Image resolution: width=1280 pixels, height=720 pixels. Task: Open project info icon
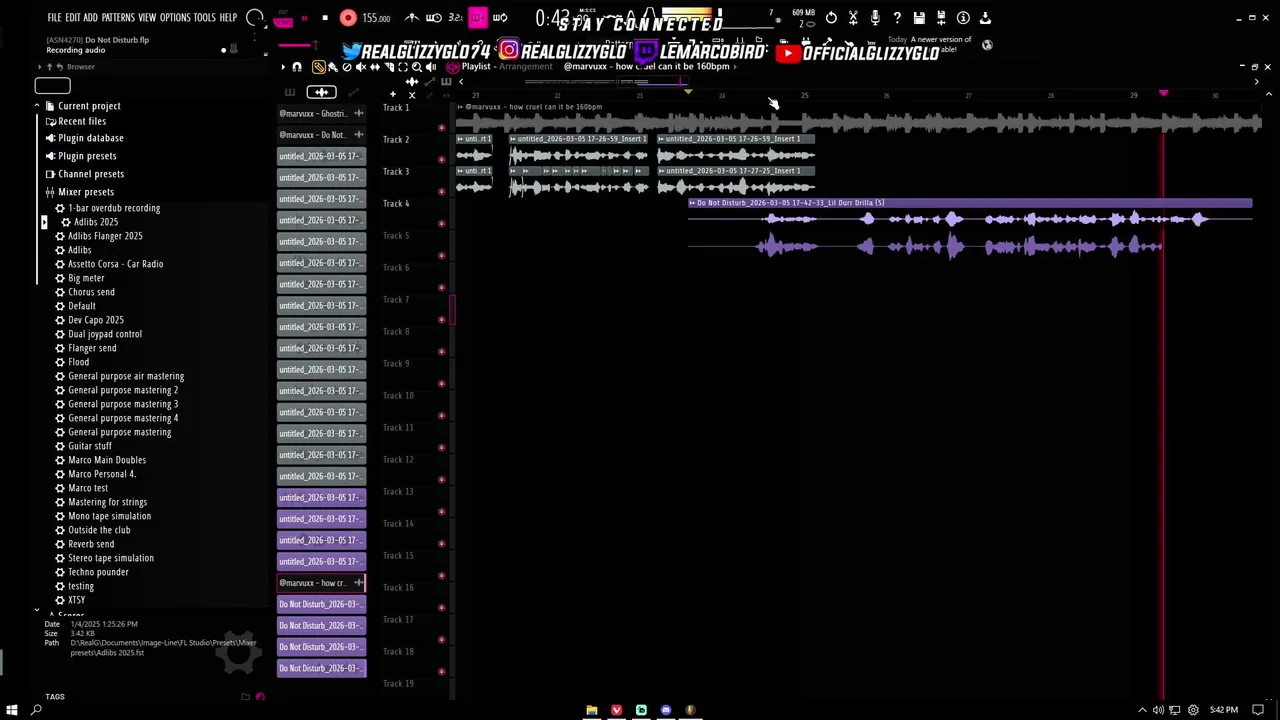[963, 18]
